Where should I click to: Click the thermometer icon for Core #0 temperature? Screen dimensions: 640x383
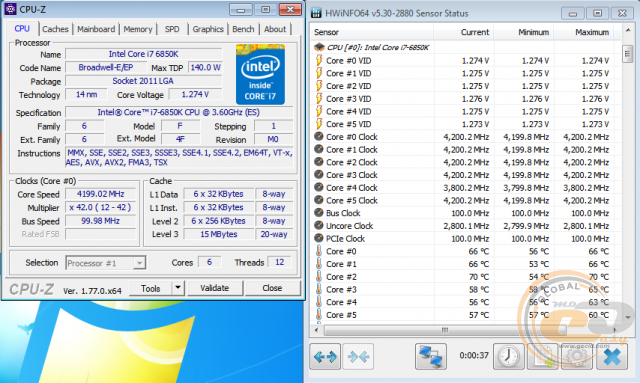click(319, 251)
